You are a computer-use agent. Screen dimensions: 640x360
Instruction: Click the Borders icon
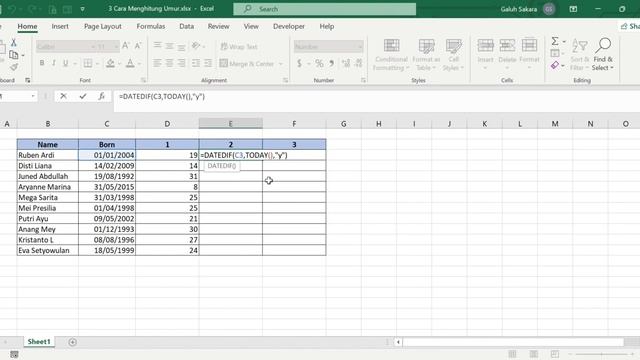pos(88,63)
